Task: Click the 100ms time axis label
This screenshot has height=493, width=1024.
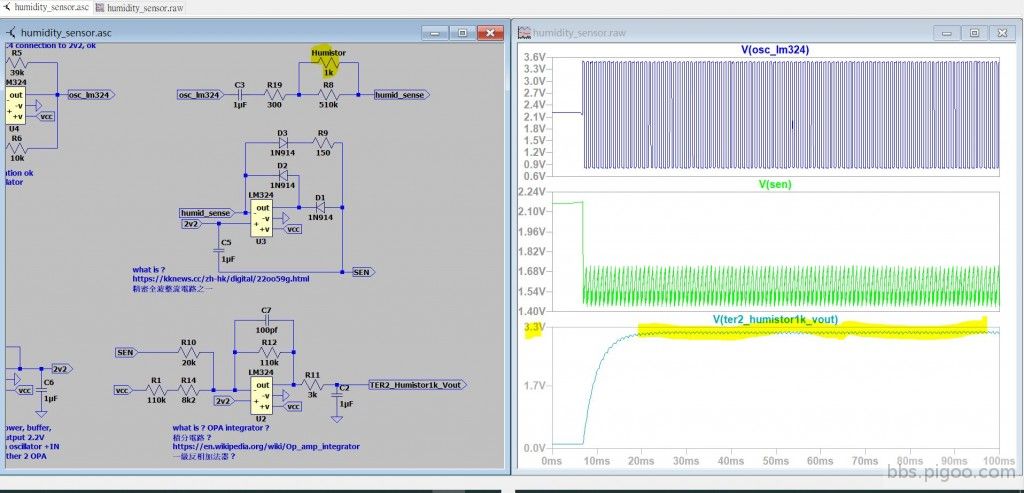Action: tap(999, 461)
